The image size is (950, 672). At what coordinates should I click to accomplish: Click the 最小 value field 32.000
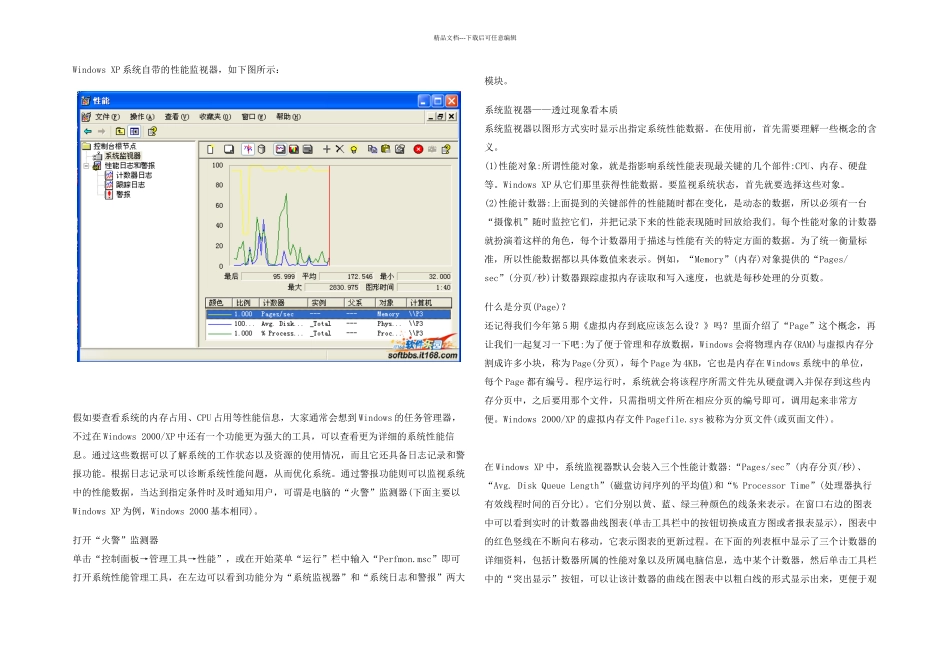[424, 276]
